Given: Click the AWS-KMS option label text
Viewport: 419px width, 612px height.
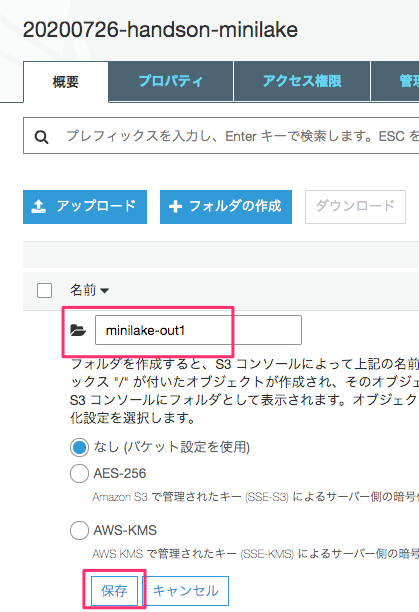Looking at the screenshot, I should pyautogui.click(x=125, y=530).
